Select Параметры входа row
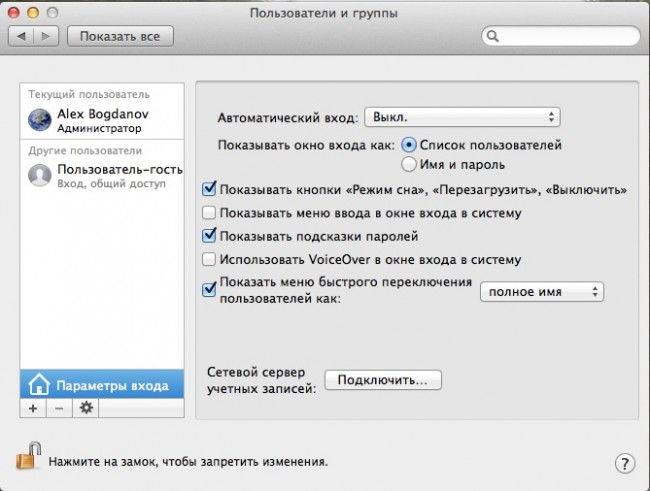 [x=102, y=384]
